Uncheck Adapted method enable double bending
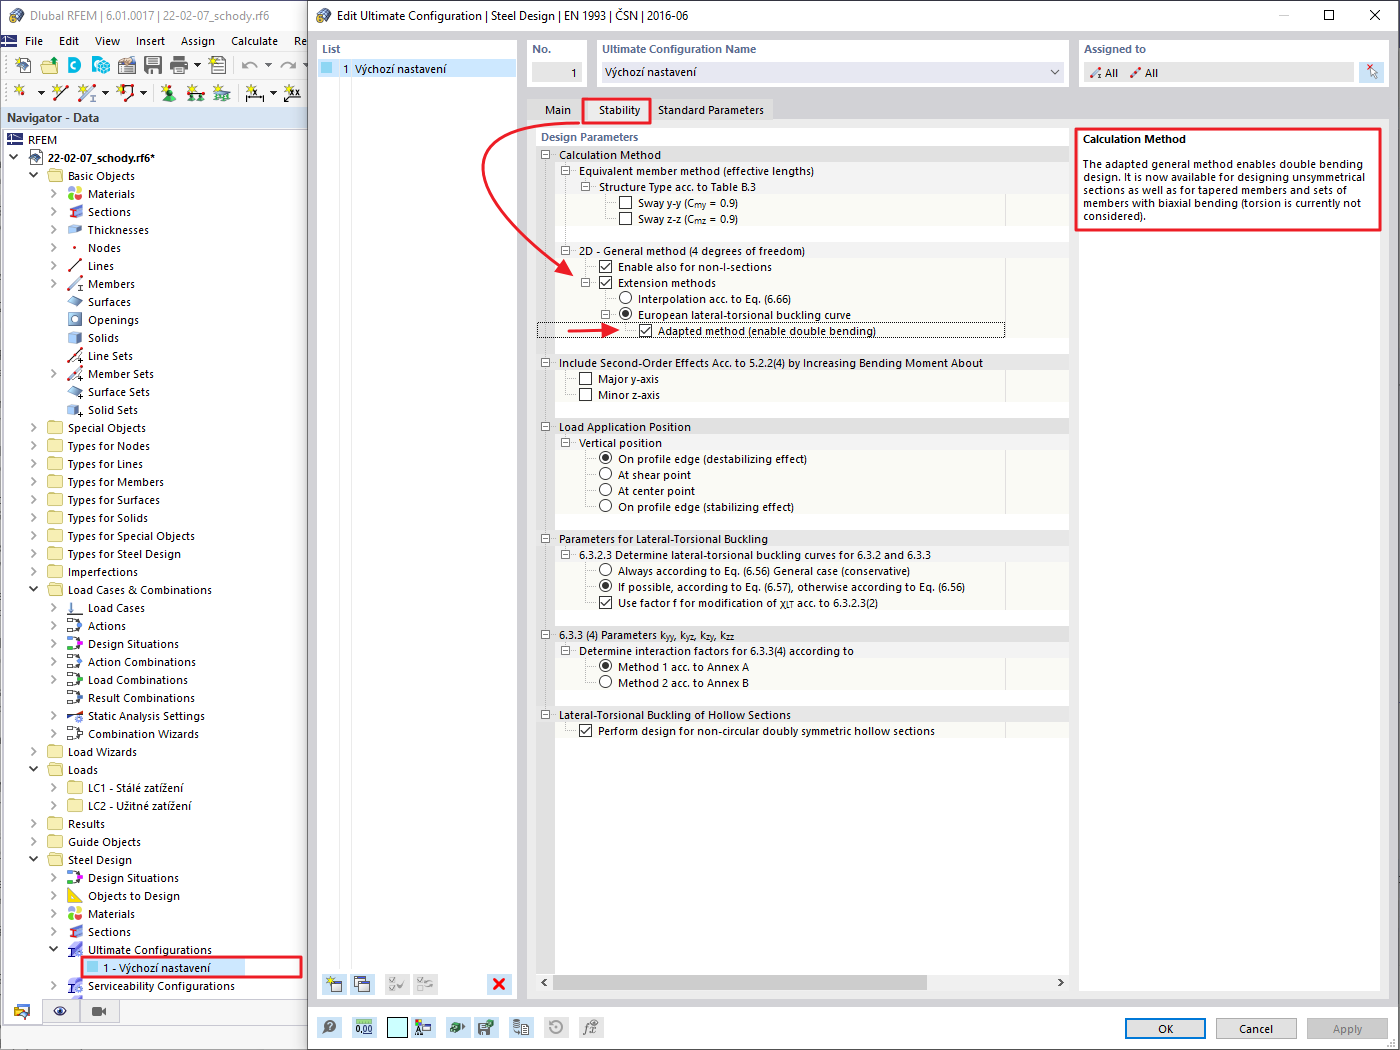 click(645, 330)
